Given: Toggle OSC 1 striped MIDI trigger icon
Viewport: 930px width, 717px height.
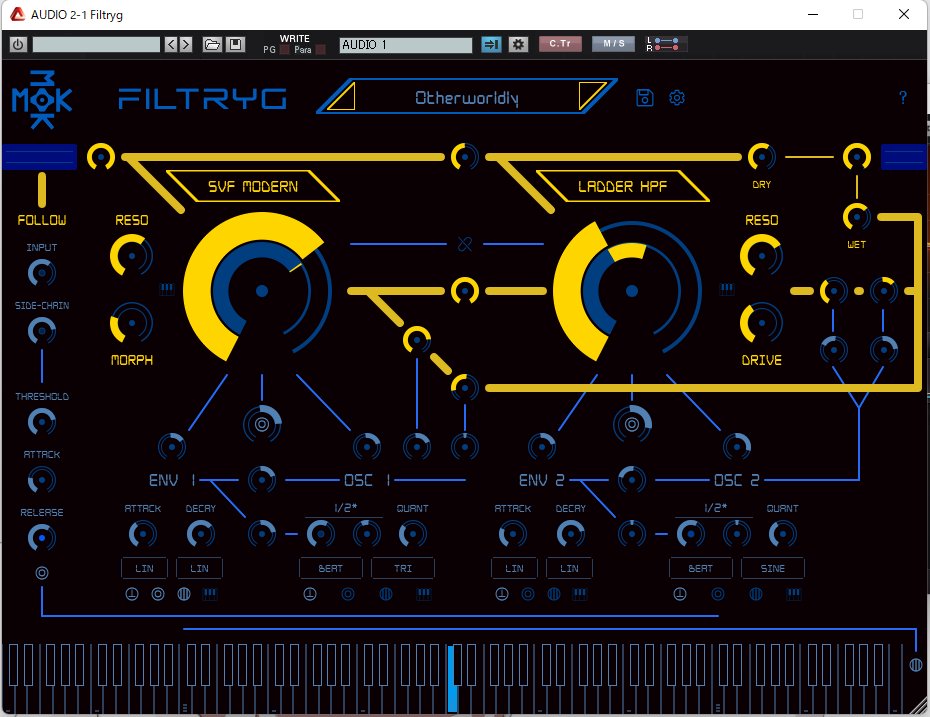Looking at the screenshot, I should pyautogui.click(x=386, y=594).
